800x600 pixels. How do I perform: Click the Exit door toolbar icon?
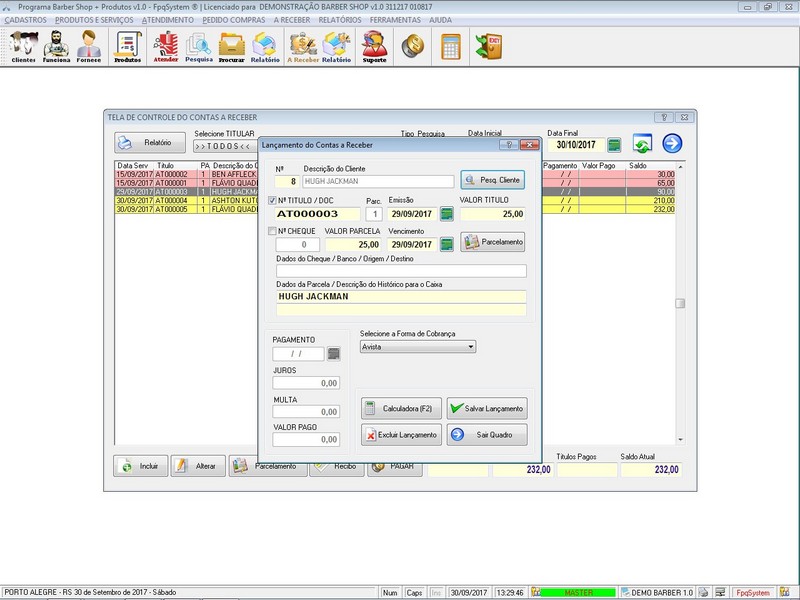[489, 46]
